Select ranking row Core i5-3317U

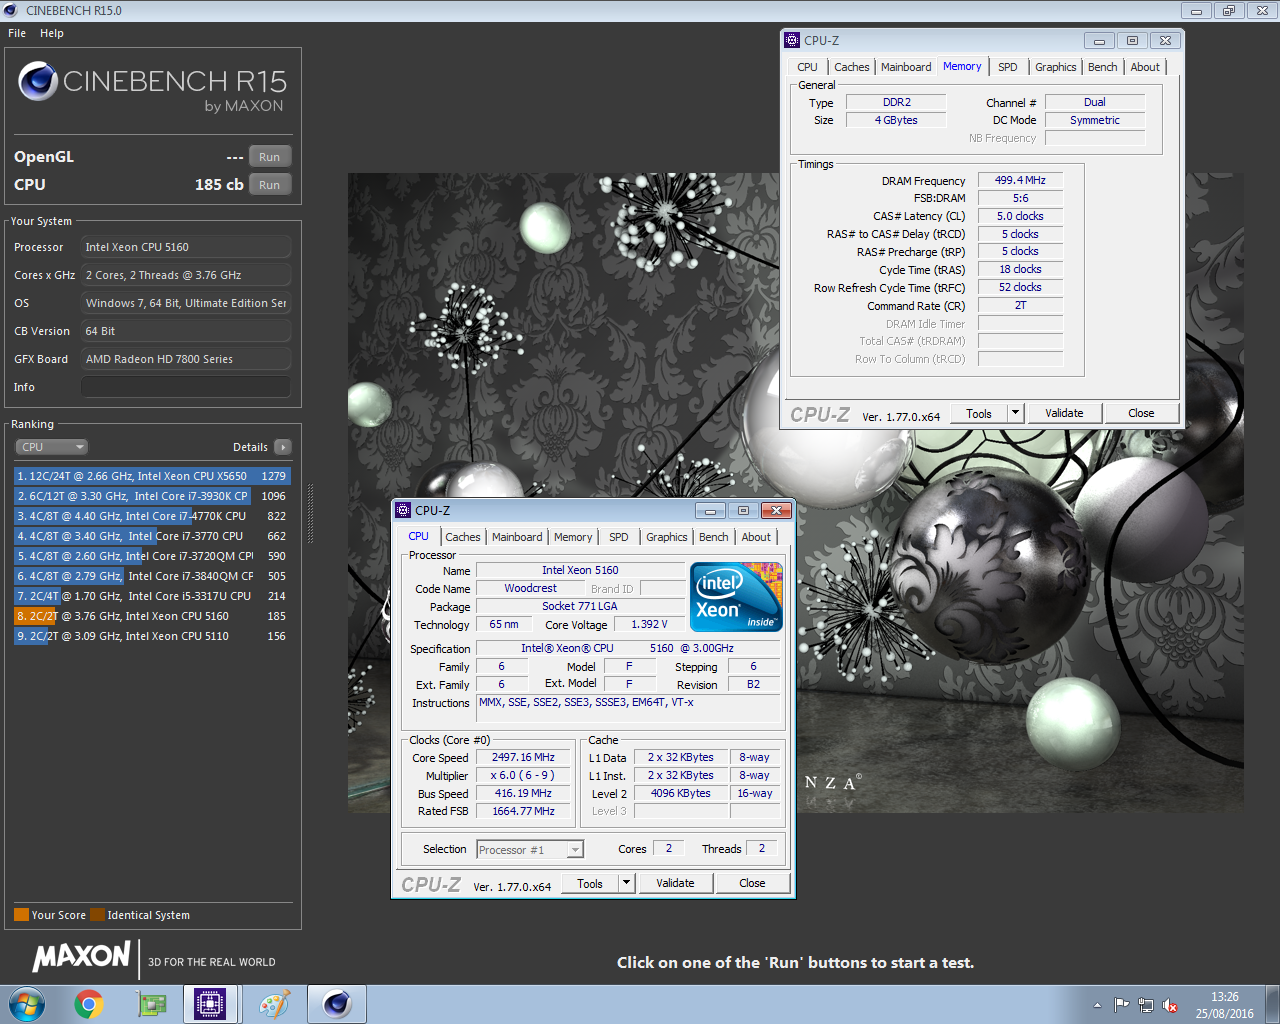pyautogui.click(x=152, y=596)
